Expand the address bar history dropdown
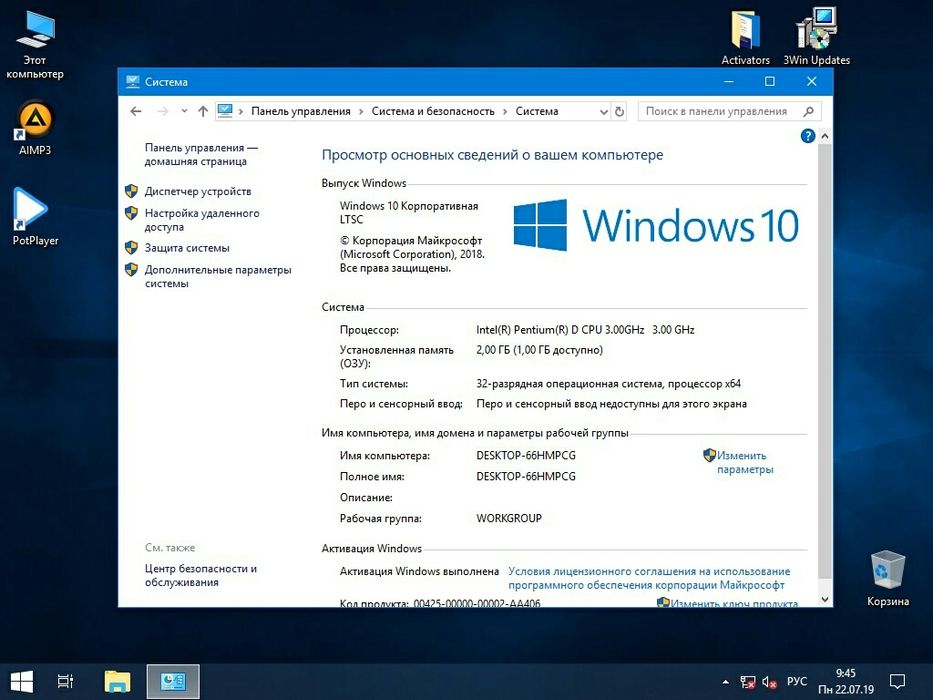 (x=603, y=112)
